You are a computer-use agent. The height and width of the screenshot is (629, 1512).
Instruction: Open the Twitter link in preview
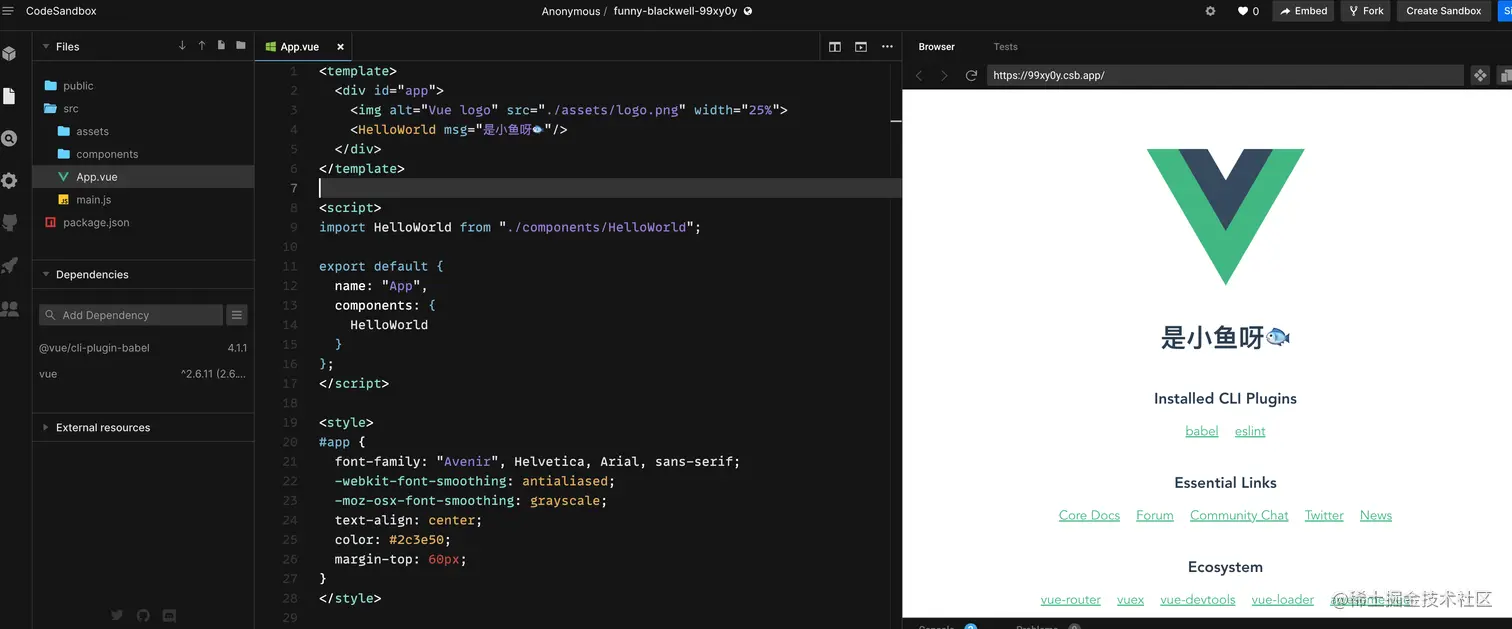(1324, 515)
